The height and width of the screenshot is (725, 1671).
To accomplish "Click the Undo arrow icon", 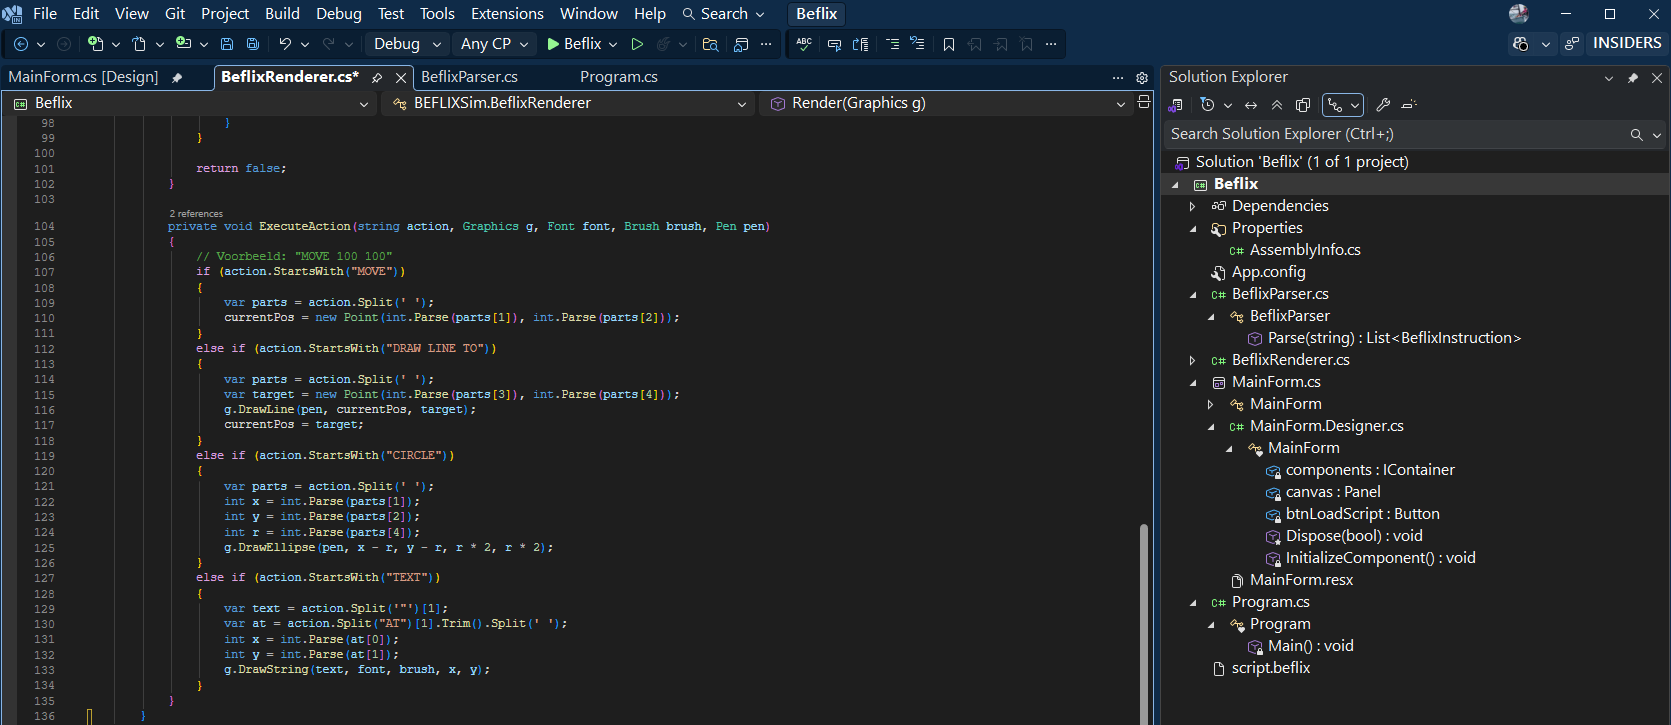I will coord(286,44).
